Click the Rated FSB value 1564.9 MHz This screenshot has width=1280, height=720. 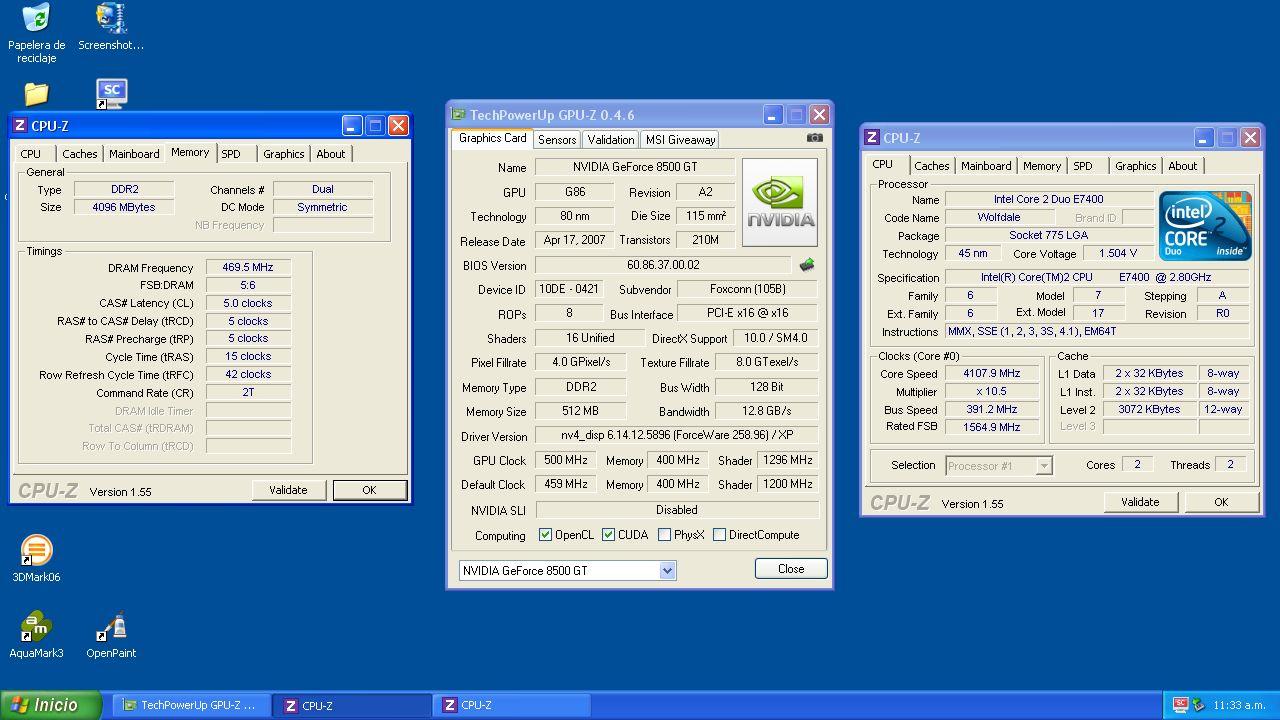tap(991, 427)
